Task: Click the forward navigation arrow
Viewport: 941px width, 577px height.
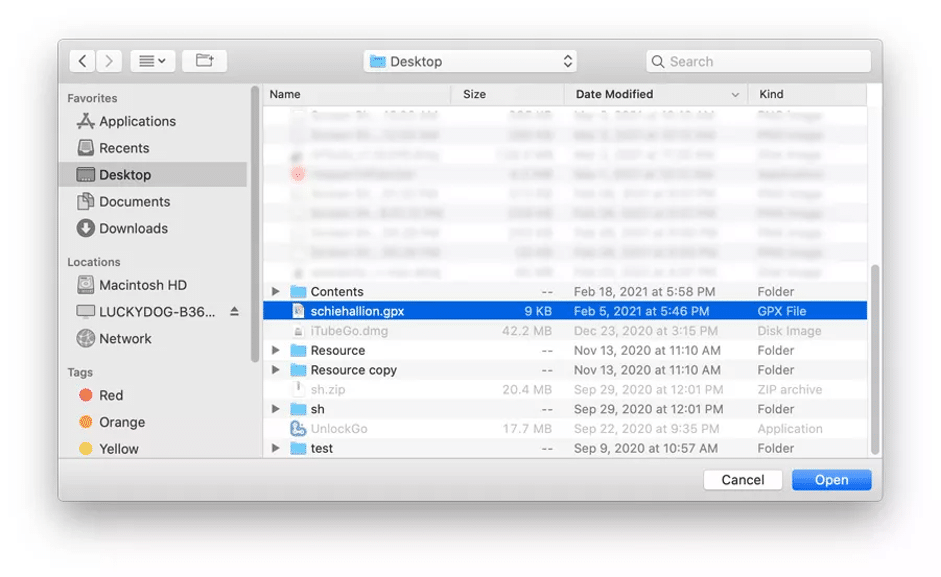Action: [110, 61]
